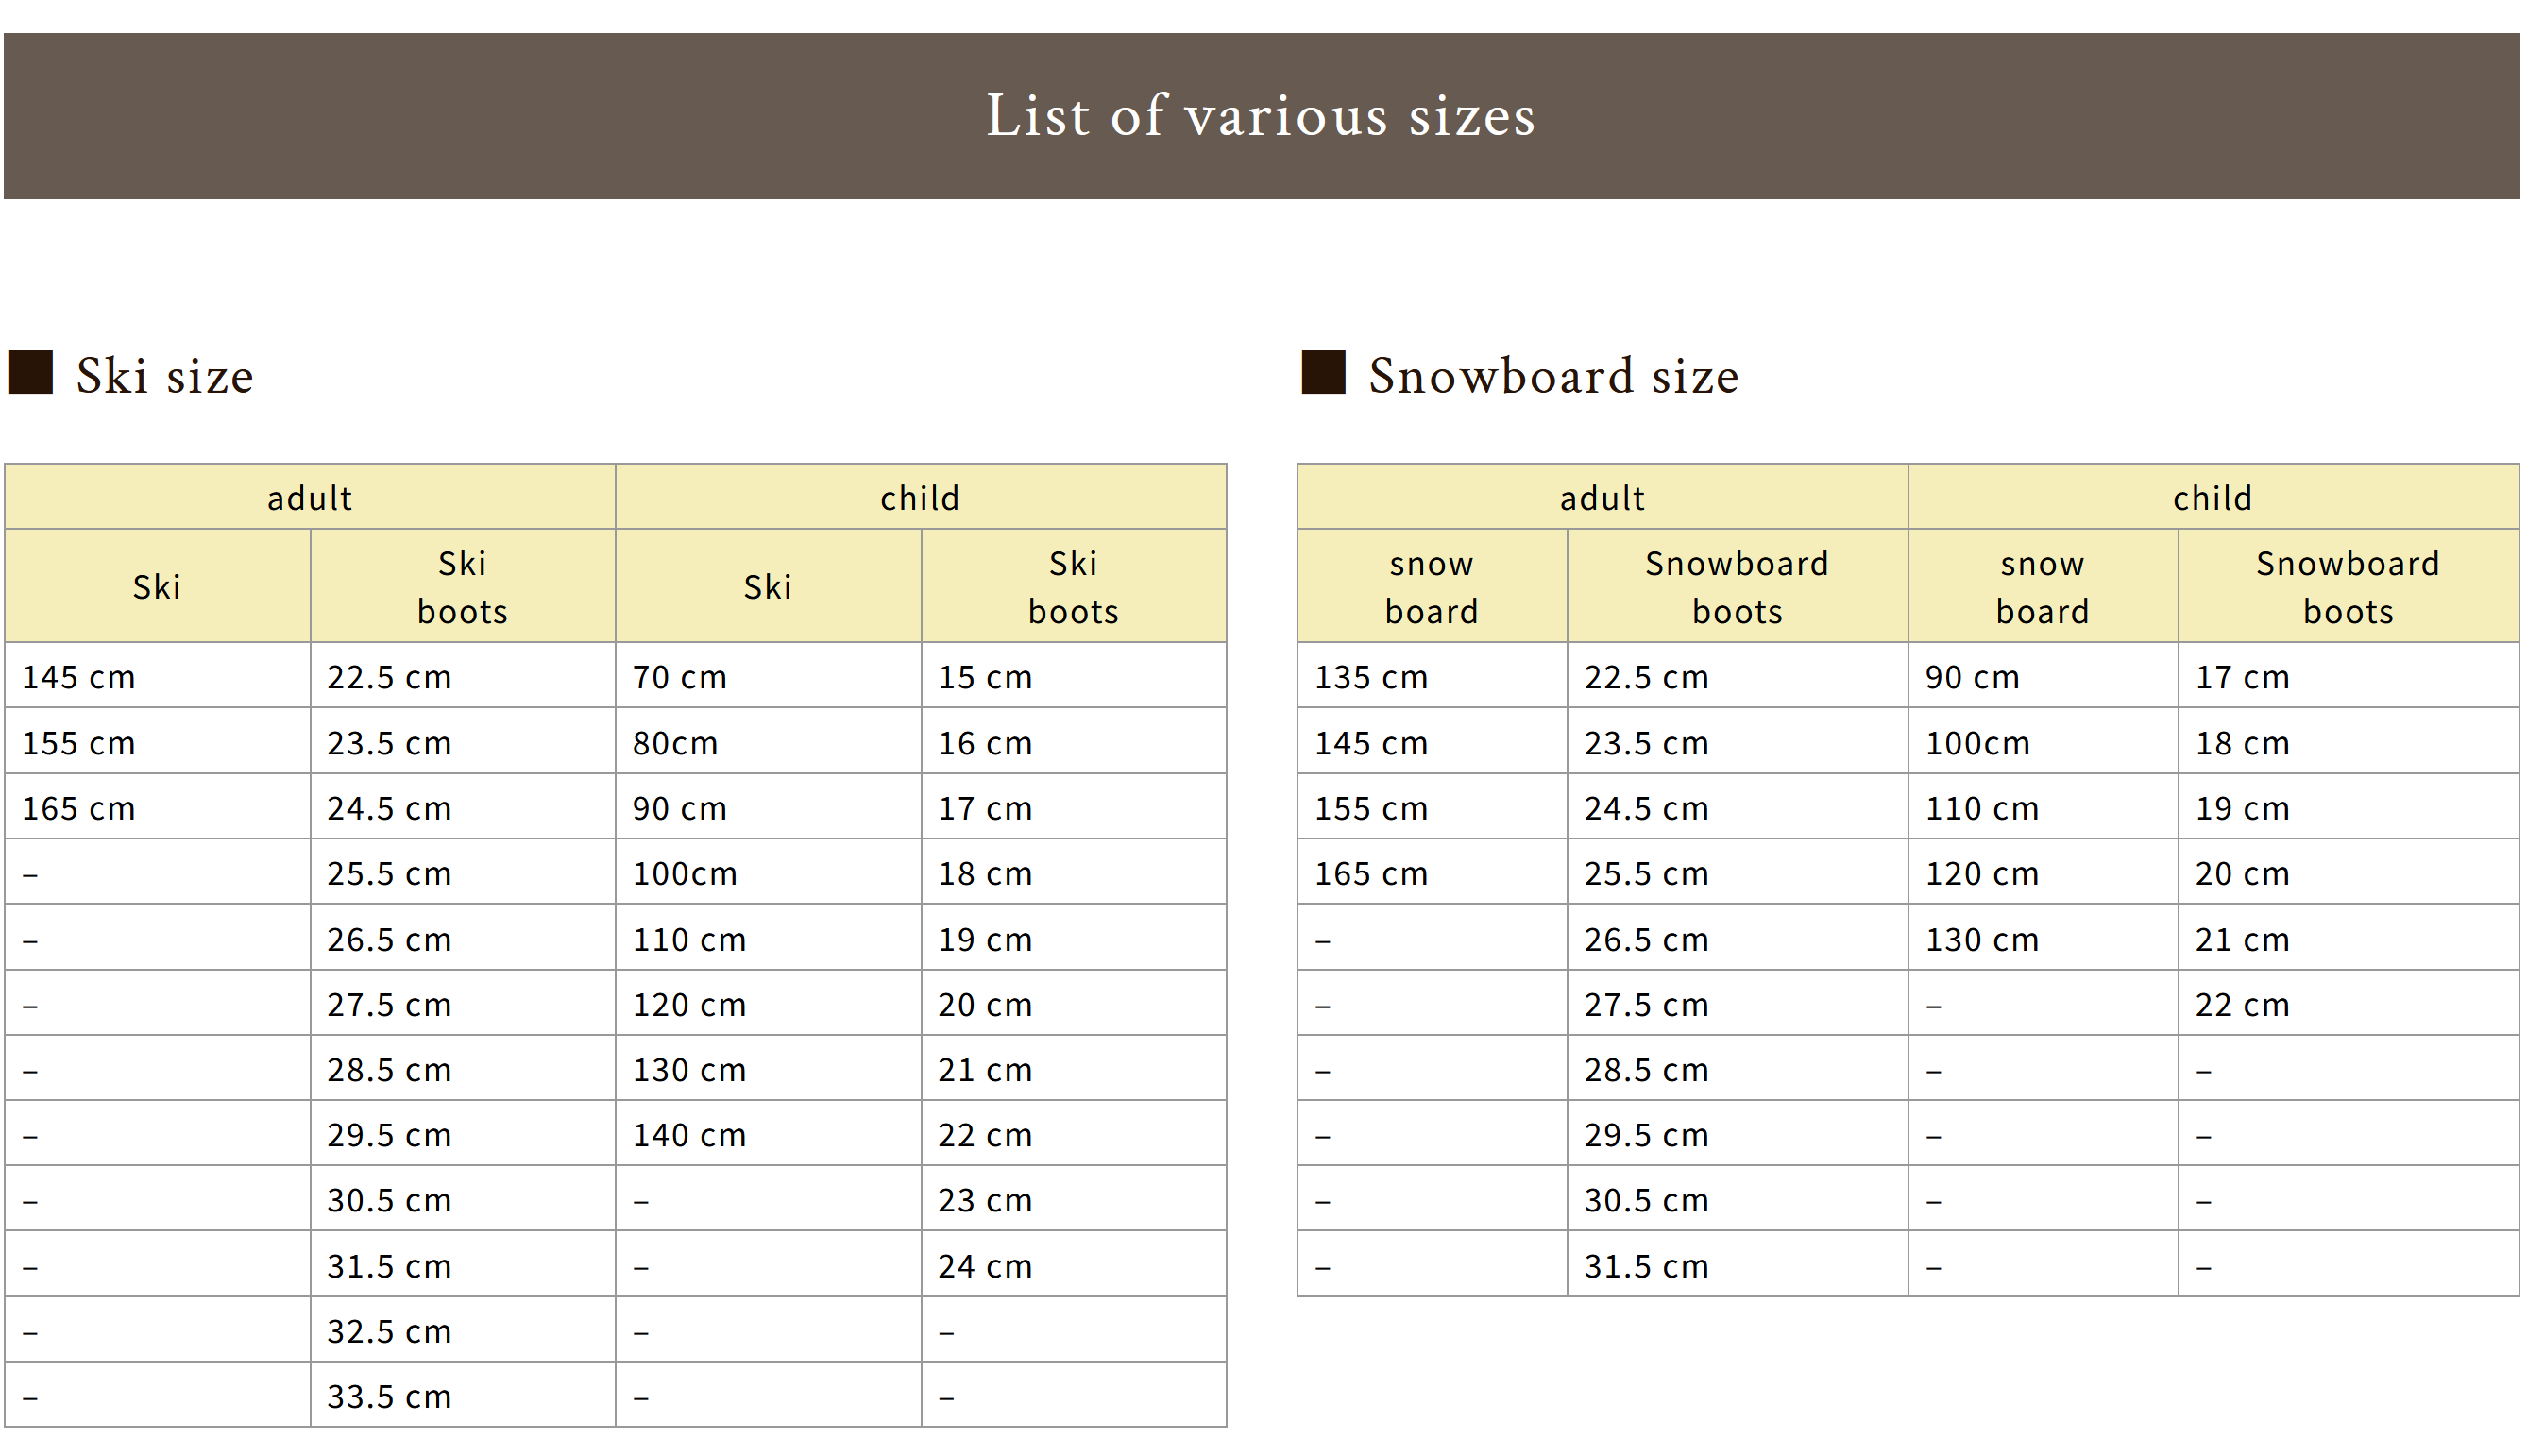
Task: Click the adult header in the ski table
Action: 309,498
